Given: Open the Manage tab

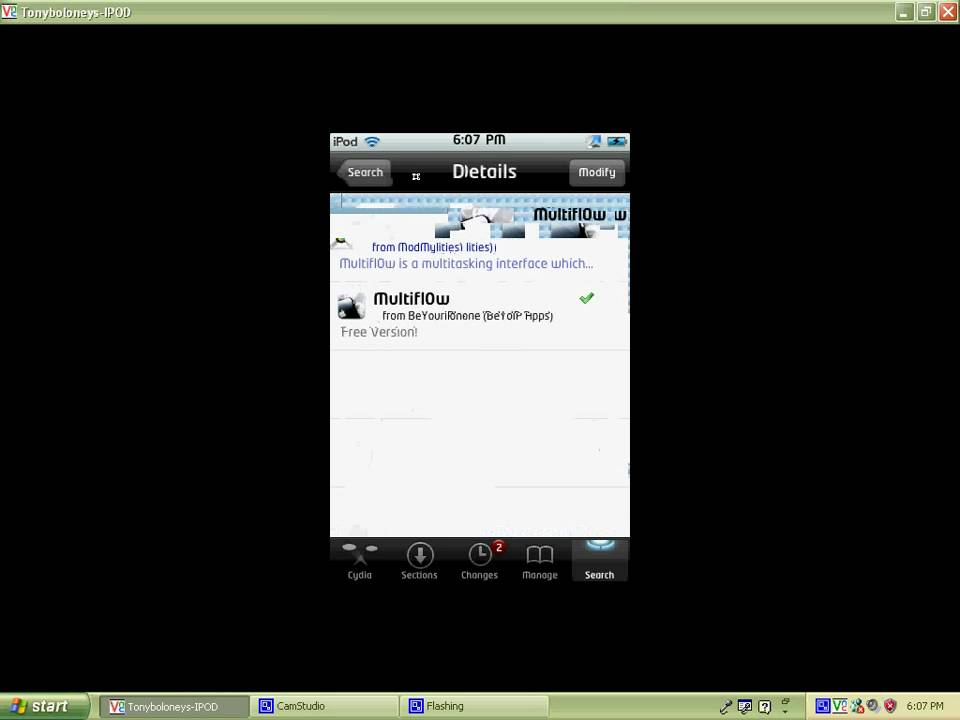Looking at the screenshot, I should [x=539, y=561].
